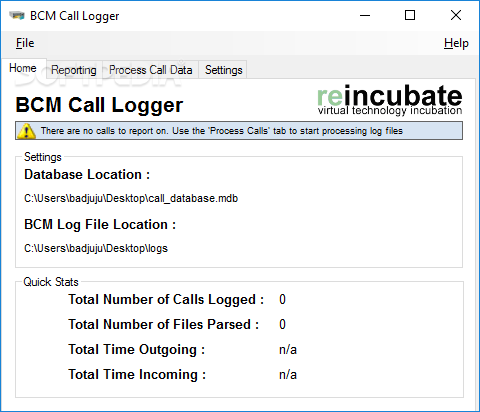
Task: Click the Files Parsed value 0
Action: [x=282, y=324]
